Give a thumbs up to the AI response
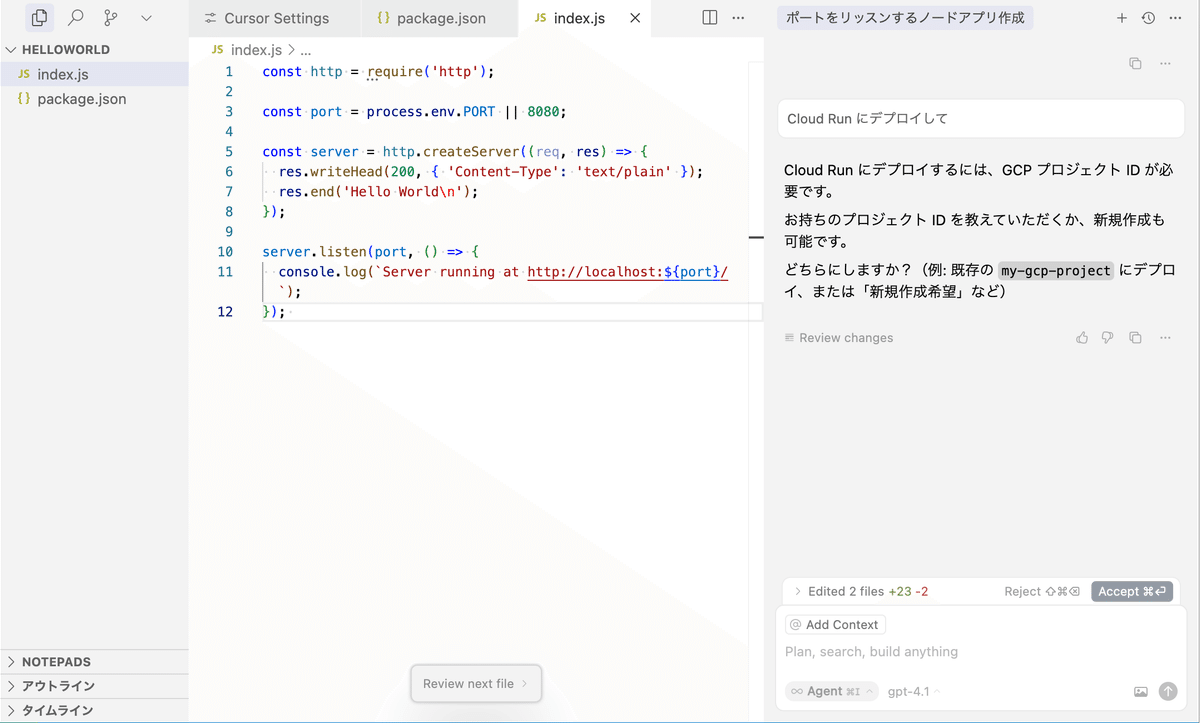Viewport: 1200px width, 723px height. click(1081, 337)
